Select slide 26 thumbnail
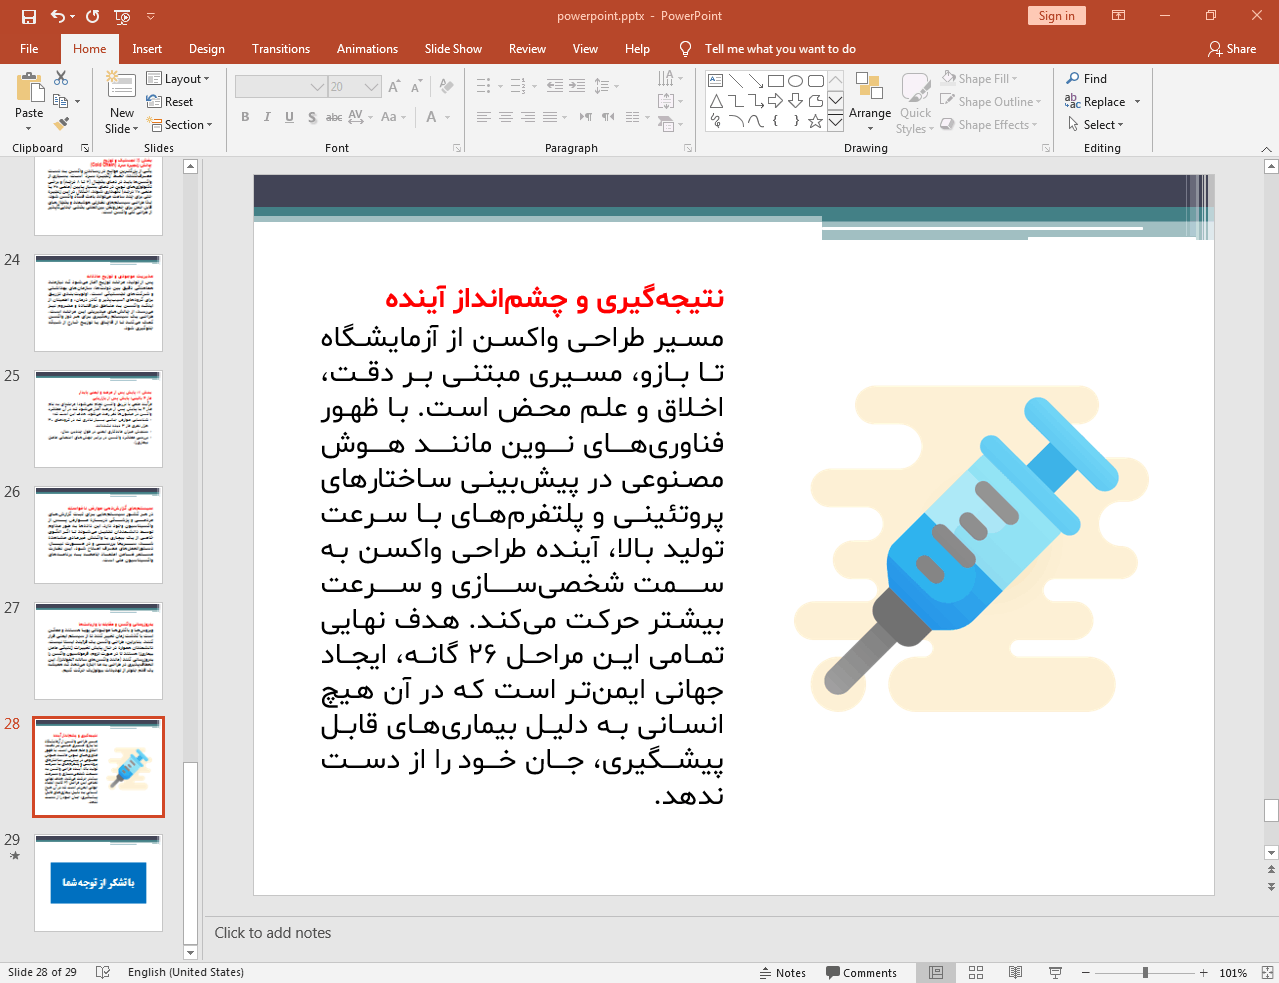Screen dimensions: 1279x983 click(x=98, y=535)
